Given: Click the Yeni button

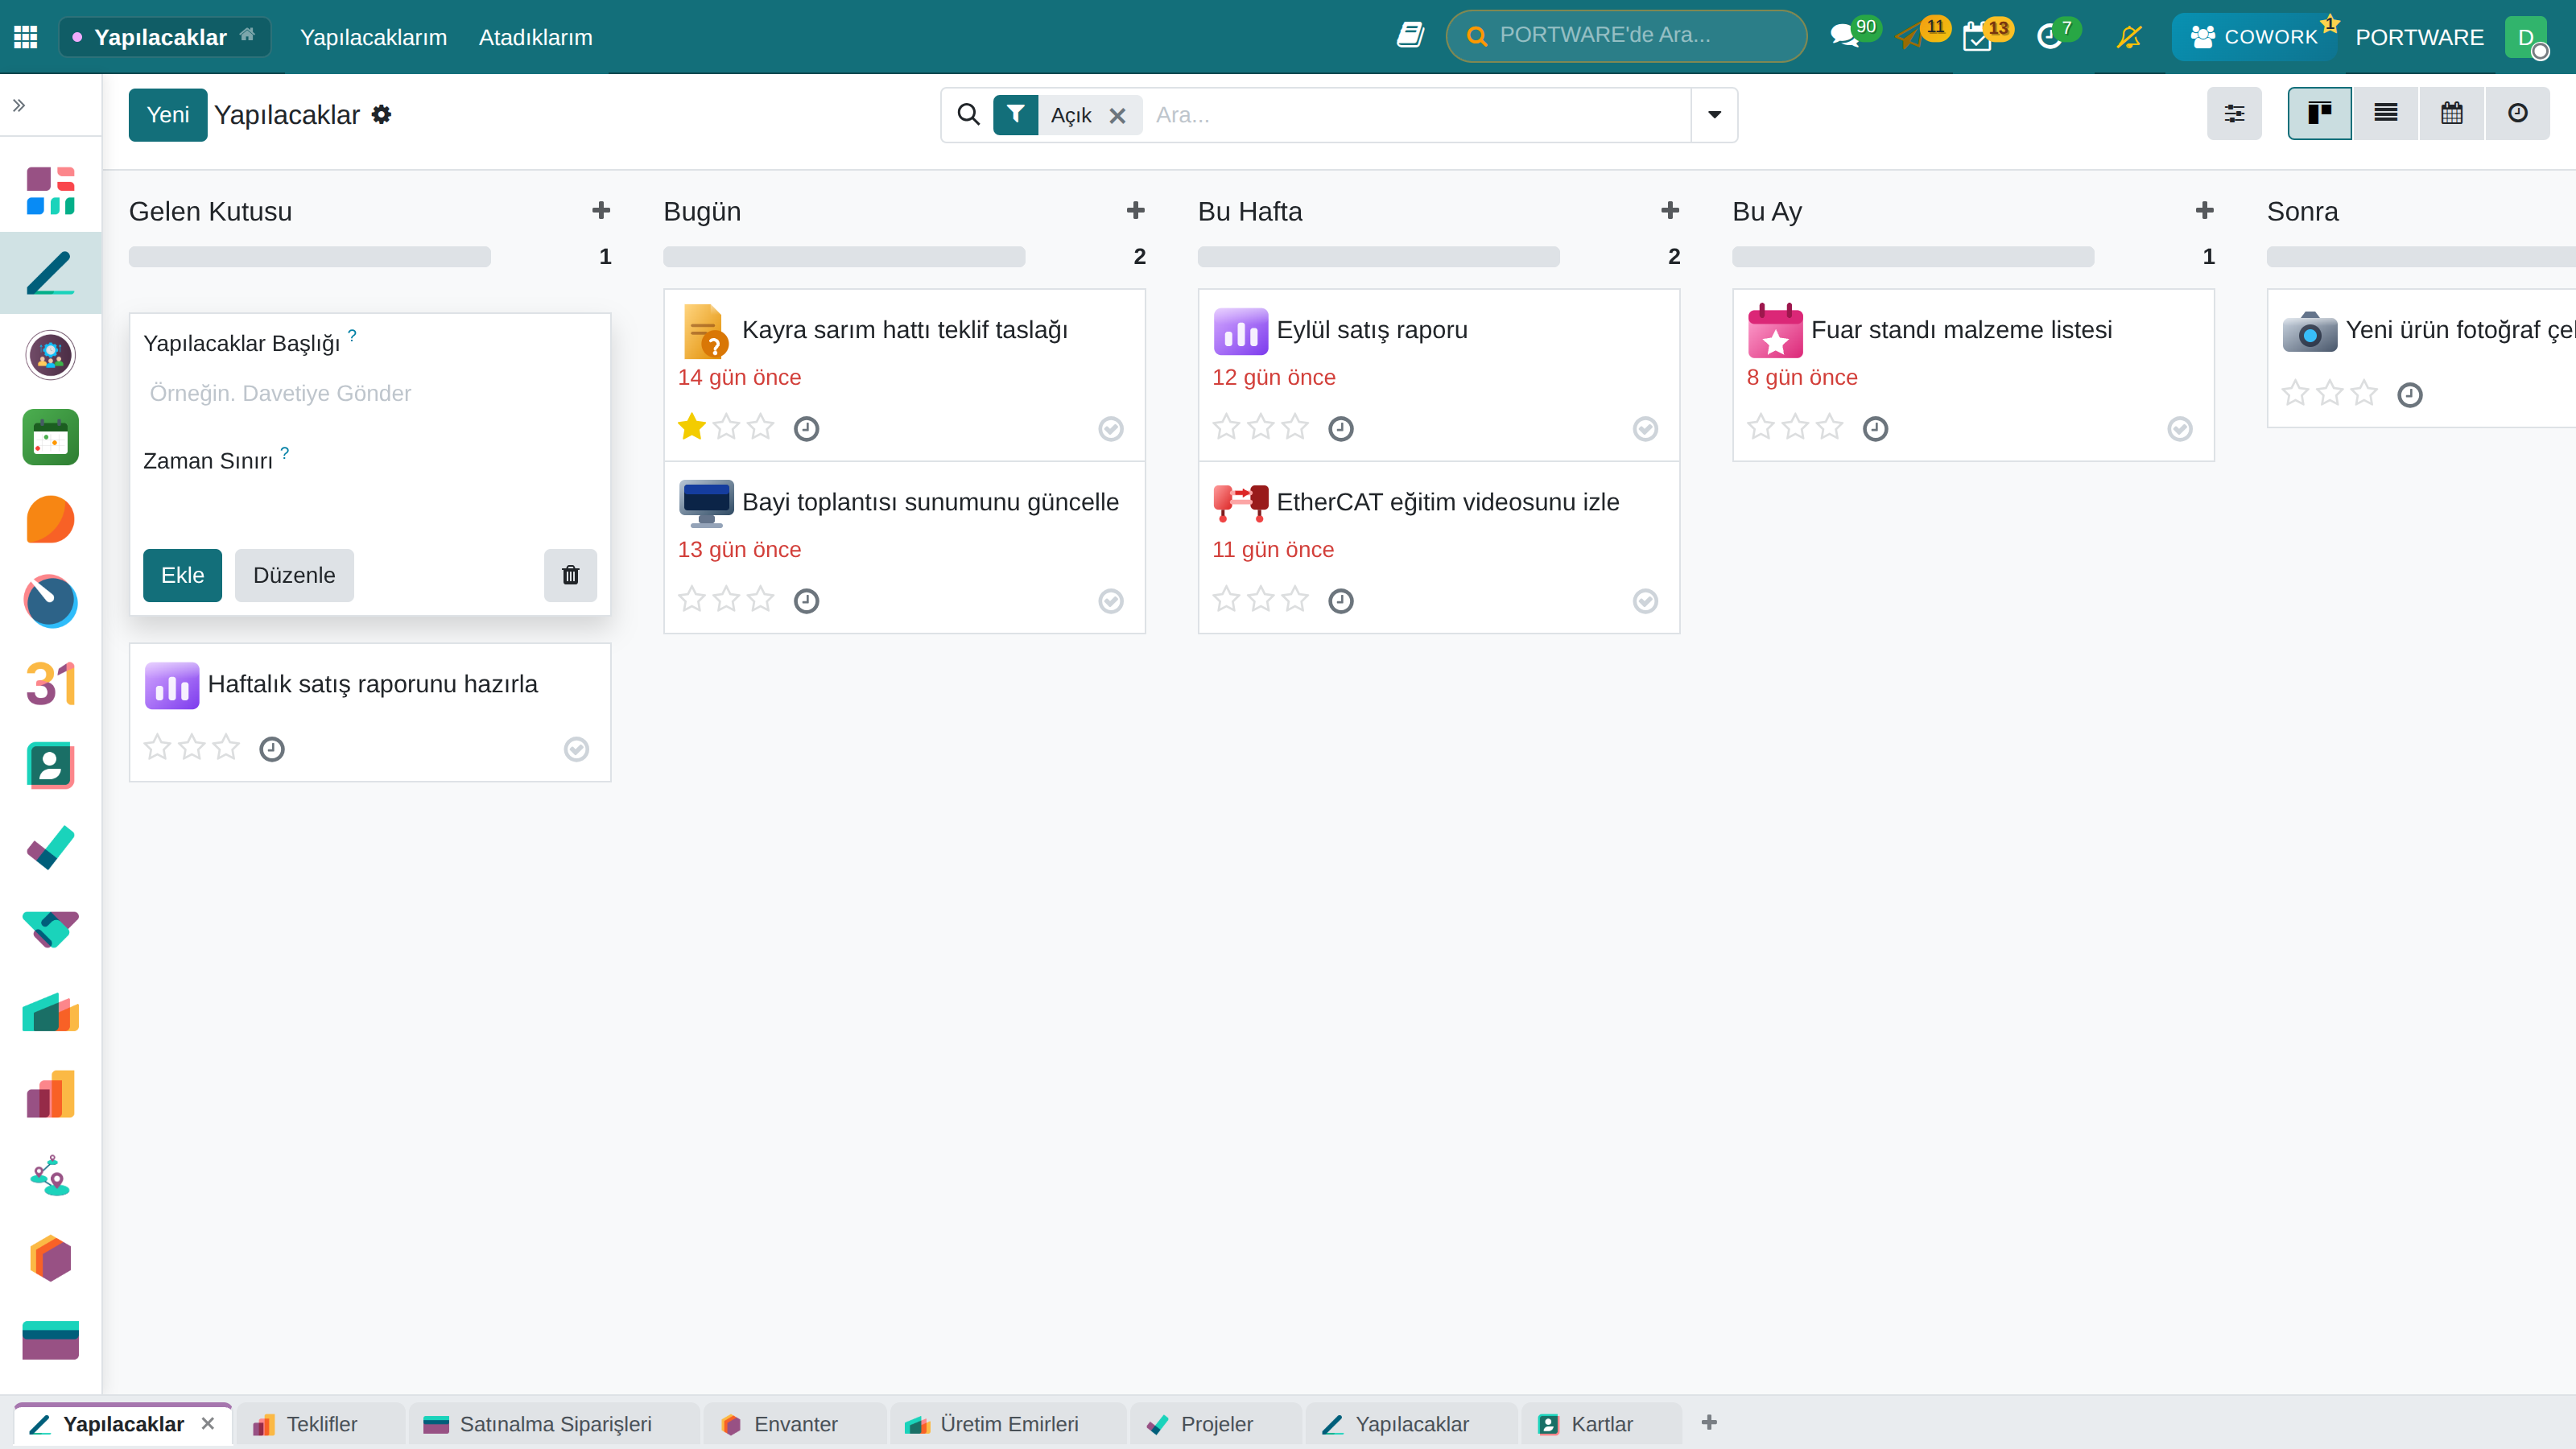Looking at the screenshot, I should 167,115.
